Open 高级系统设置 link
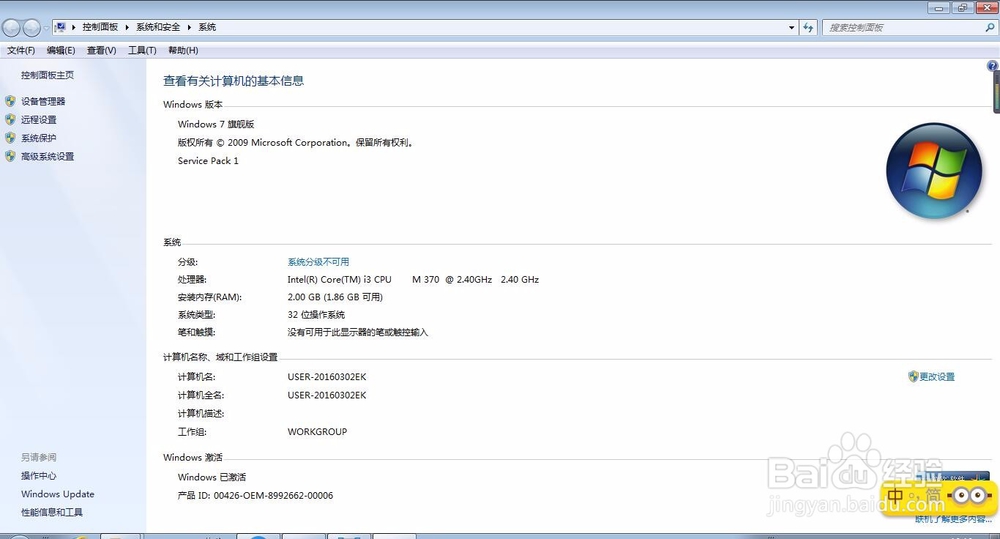Screen dimensions: 1000x539 coord(48,157)
